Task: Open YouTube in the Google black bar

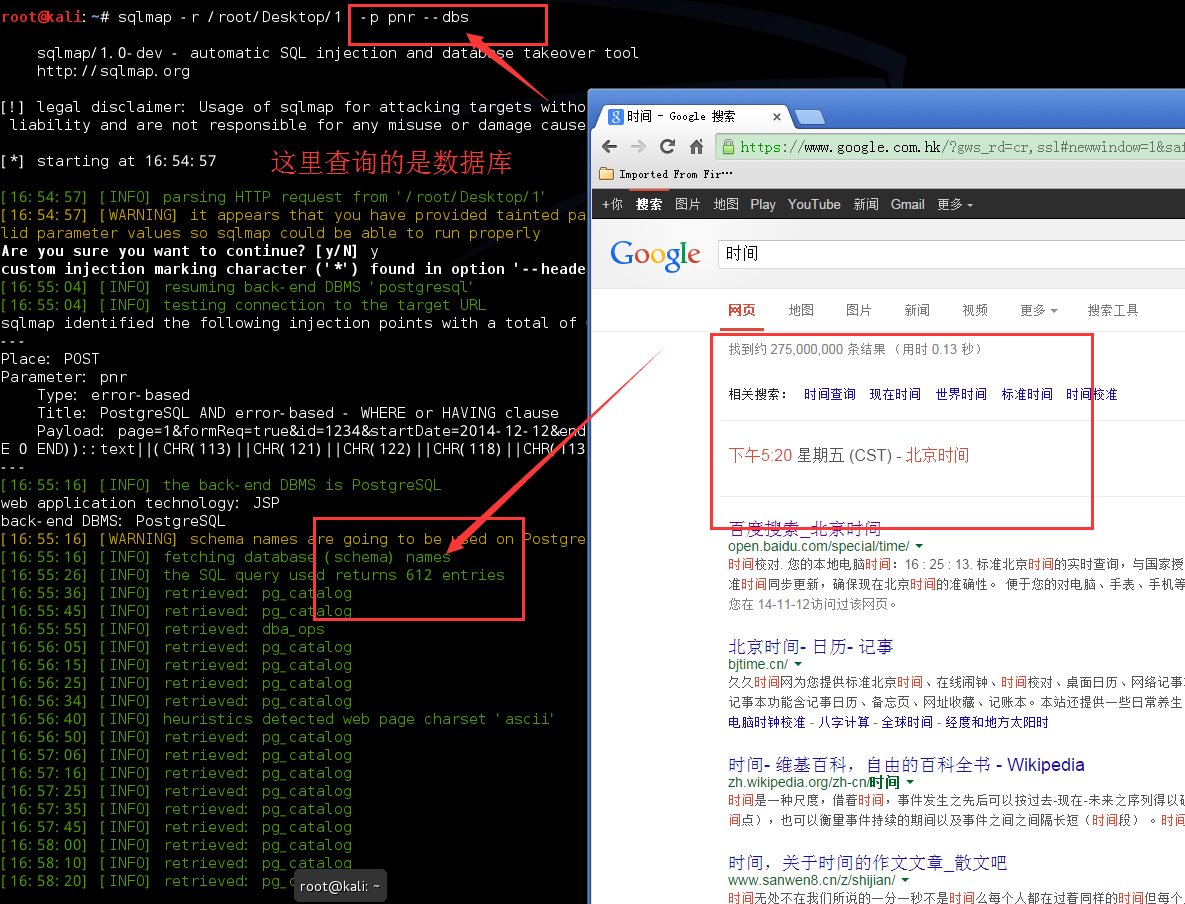Action: click(x=814, y=204)
